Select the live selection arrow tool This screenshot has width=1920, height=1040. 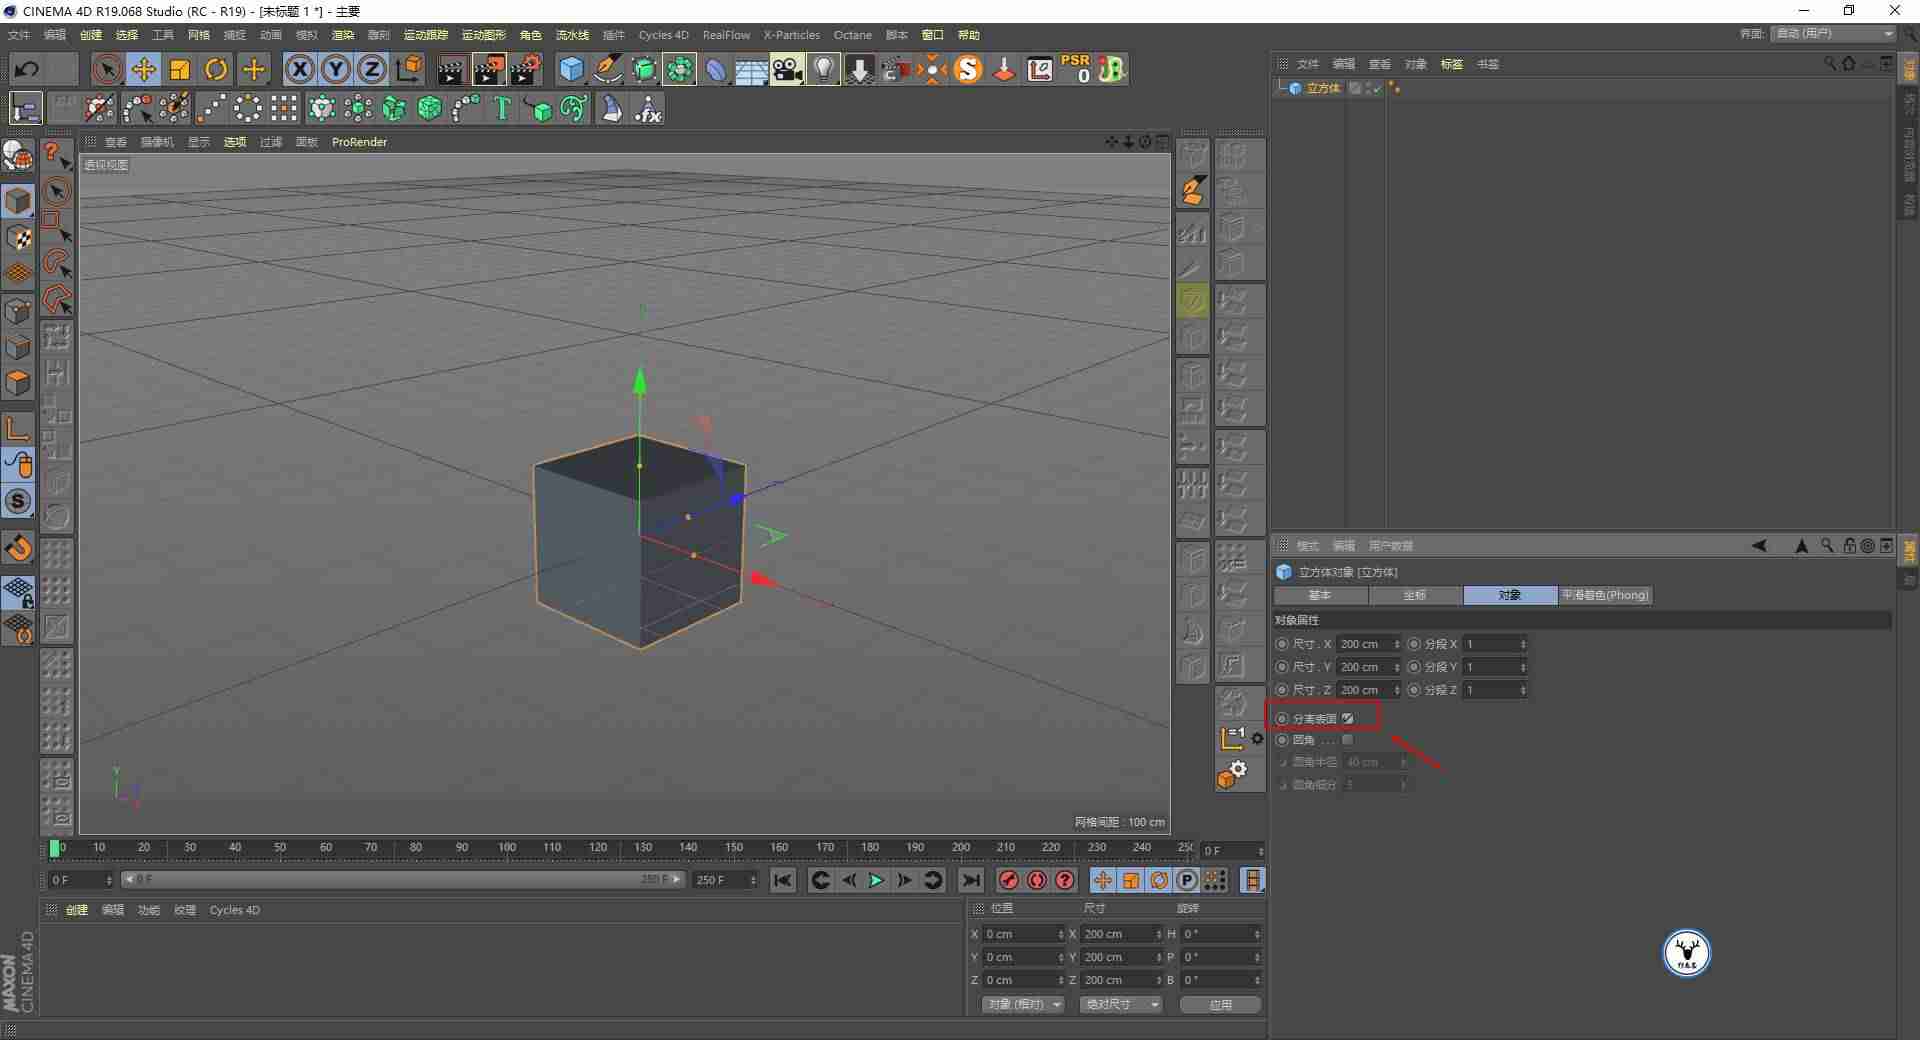point(107,69)
